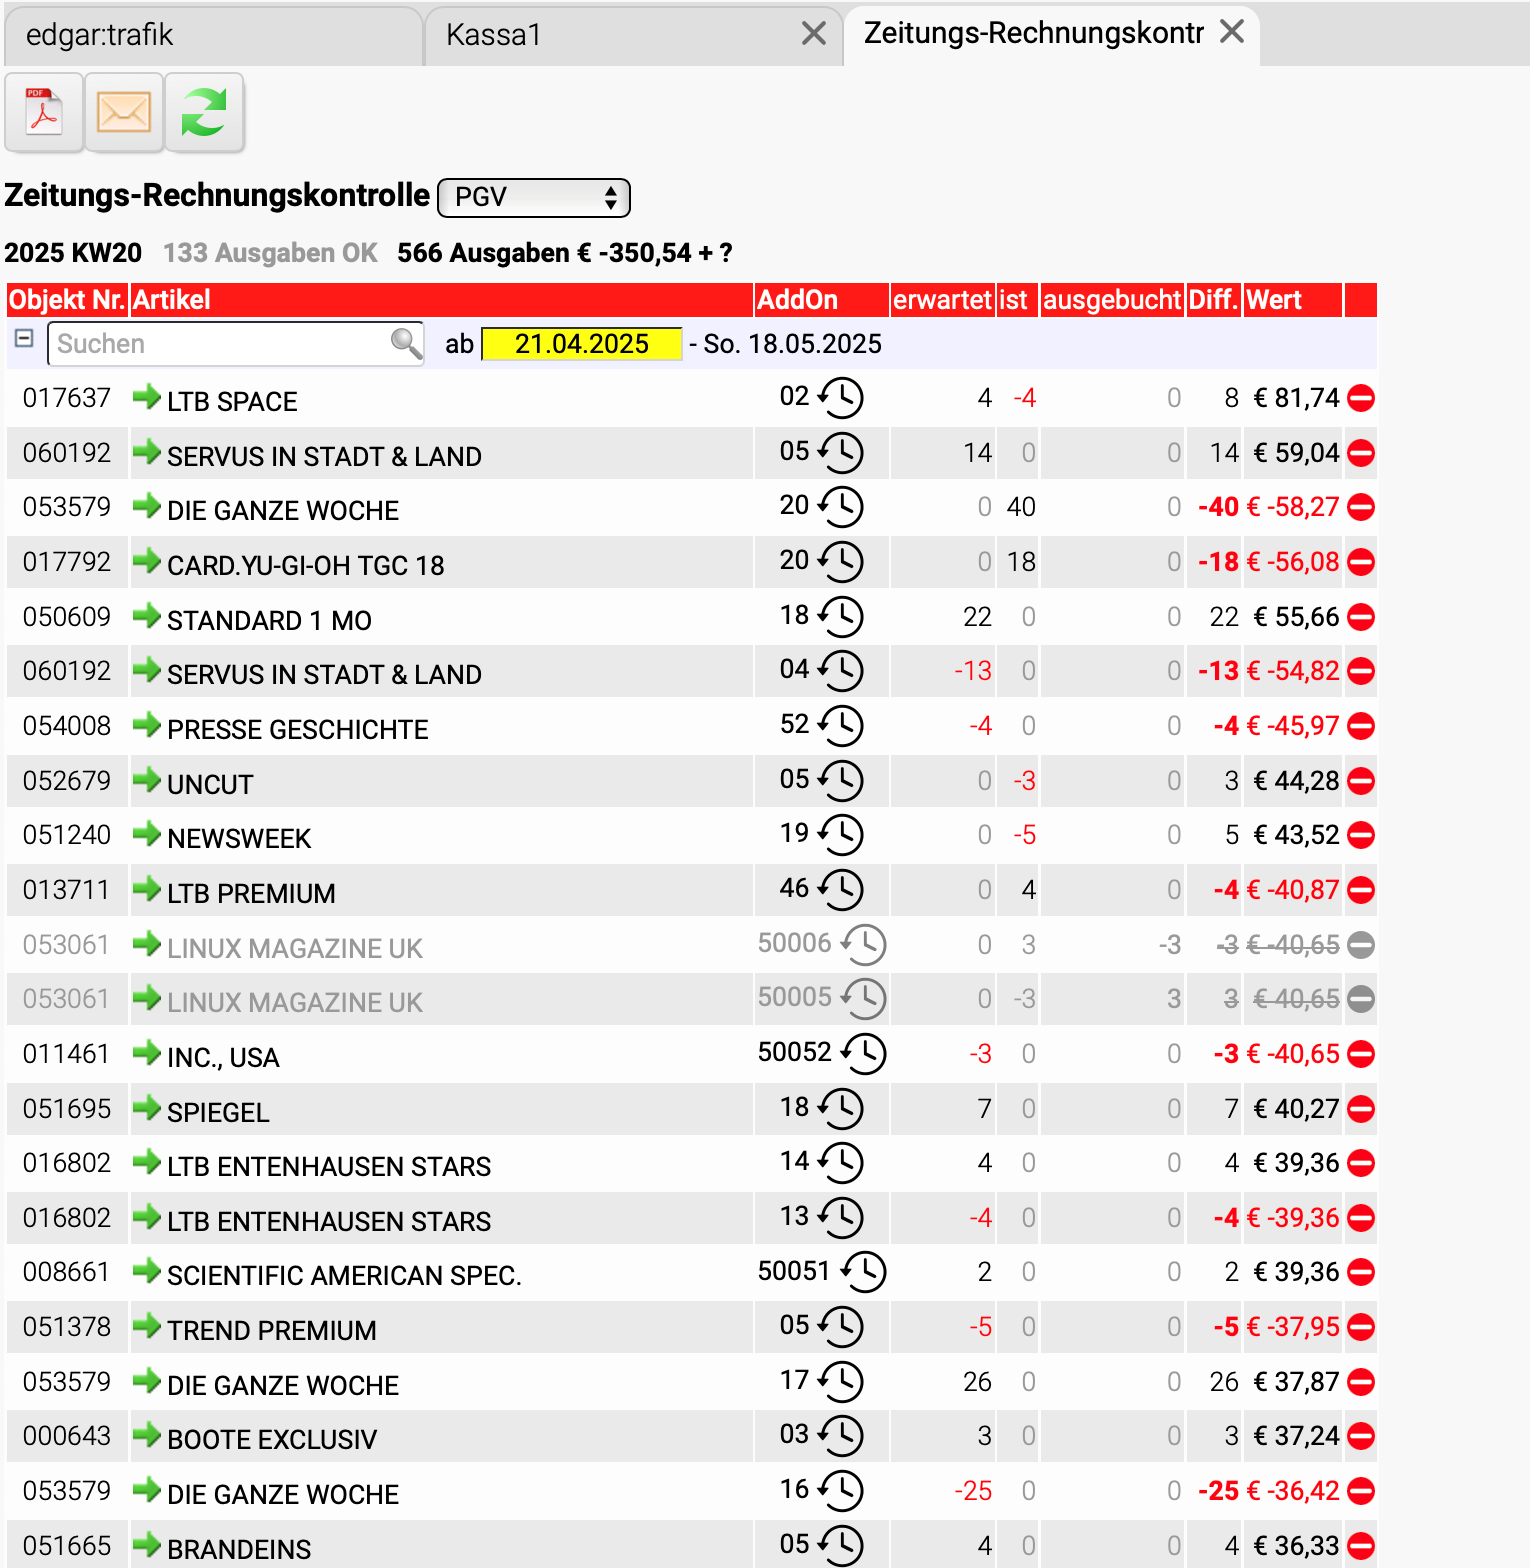Switch to the edgar:trafik tab
Screen dimensions: 1530x1568
(x=213, y=35)
